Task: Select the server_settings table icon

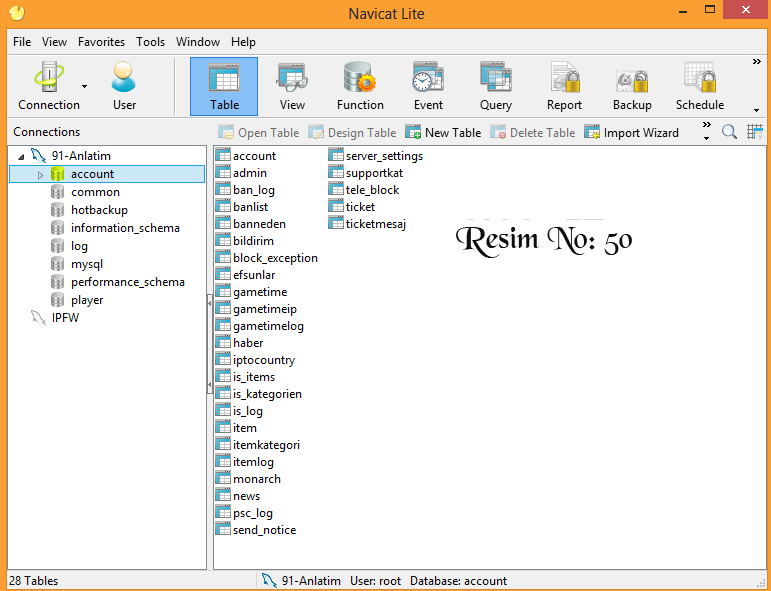Action: tap(336, 155)
